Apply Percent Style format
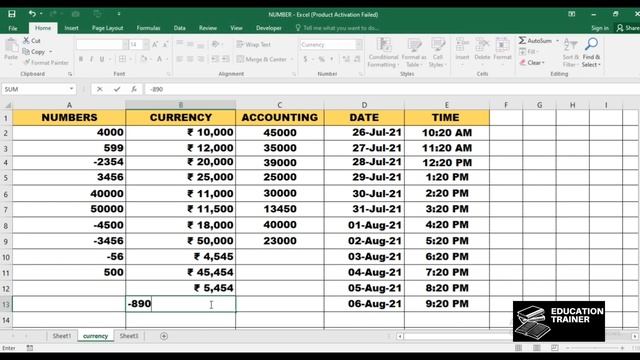 pyautogui.click(x=322, y=59)
